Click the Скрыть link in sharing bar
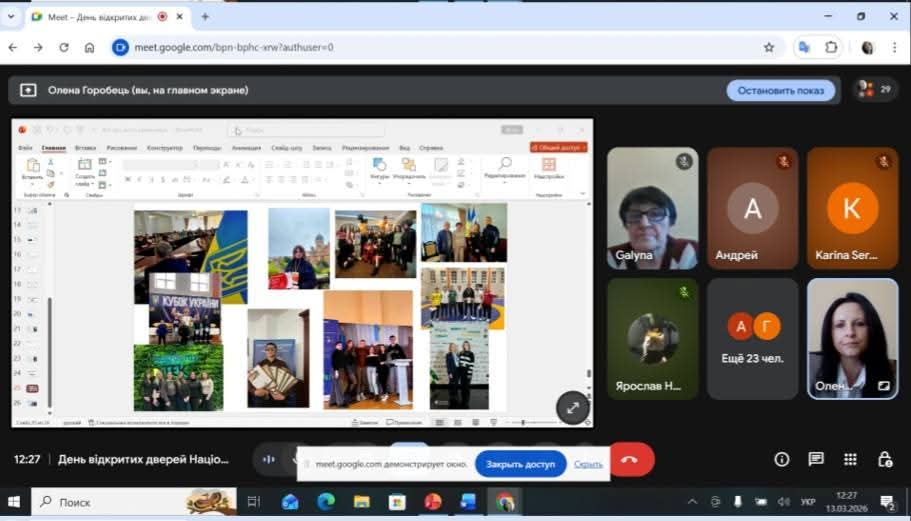This screenshot has height=521, width=911. (x=588, y=464)
